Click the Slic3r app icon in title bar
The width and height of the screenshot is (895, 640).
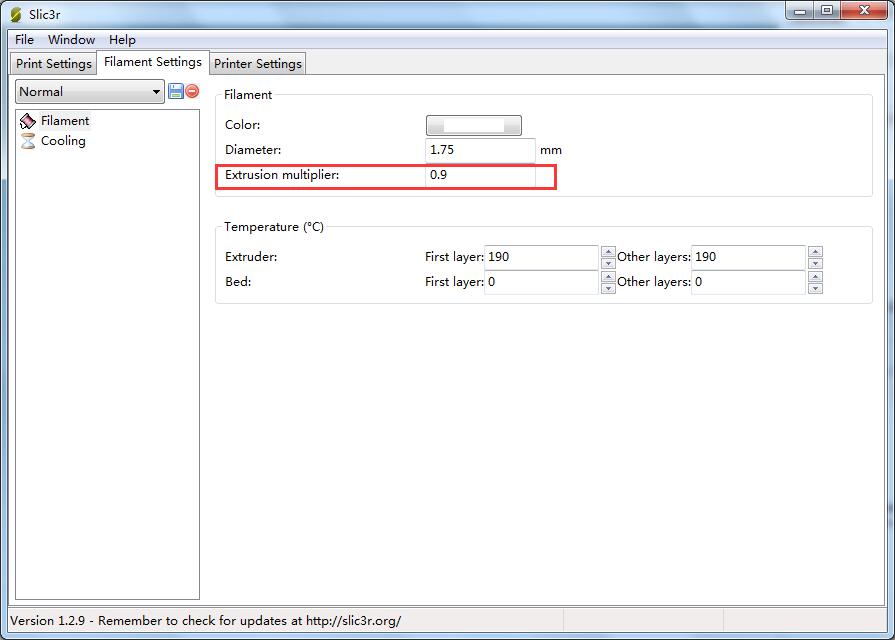pyautogui.click(x=16, y=14)
